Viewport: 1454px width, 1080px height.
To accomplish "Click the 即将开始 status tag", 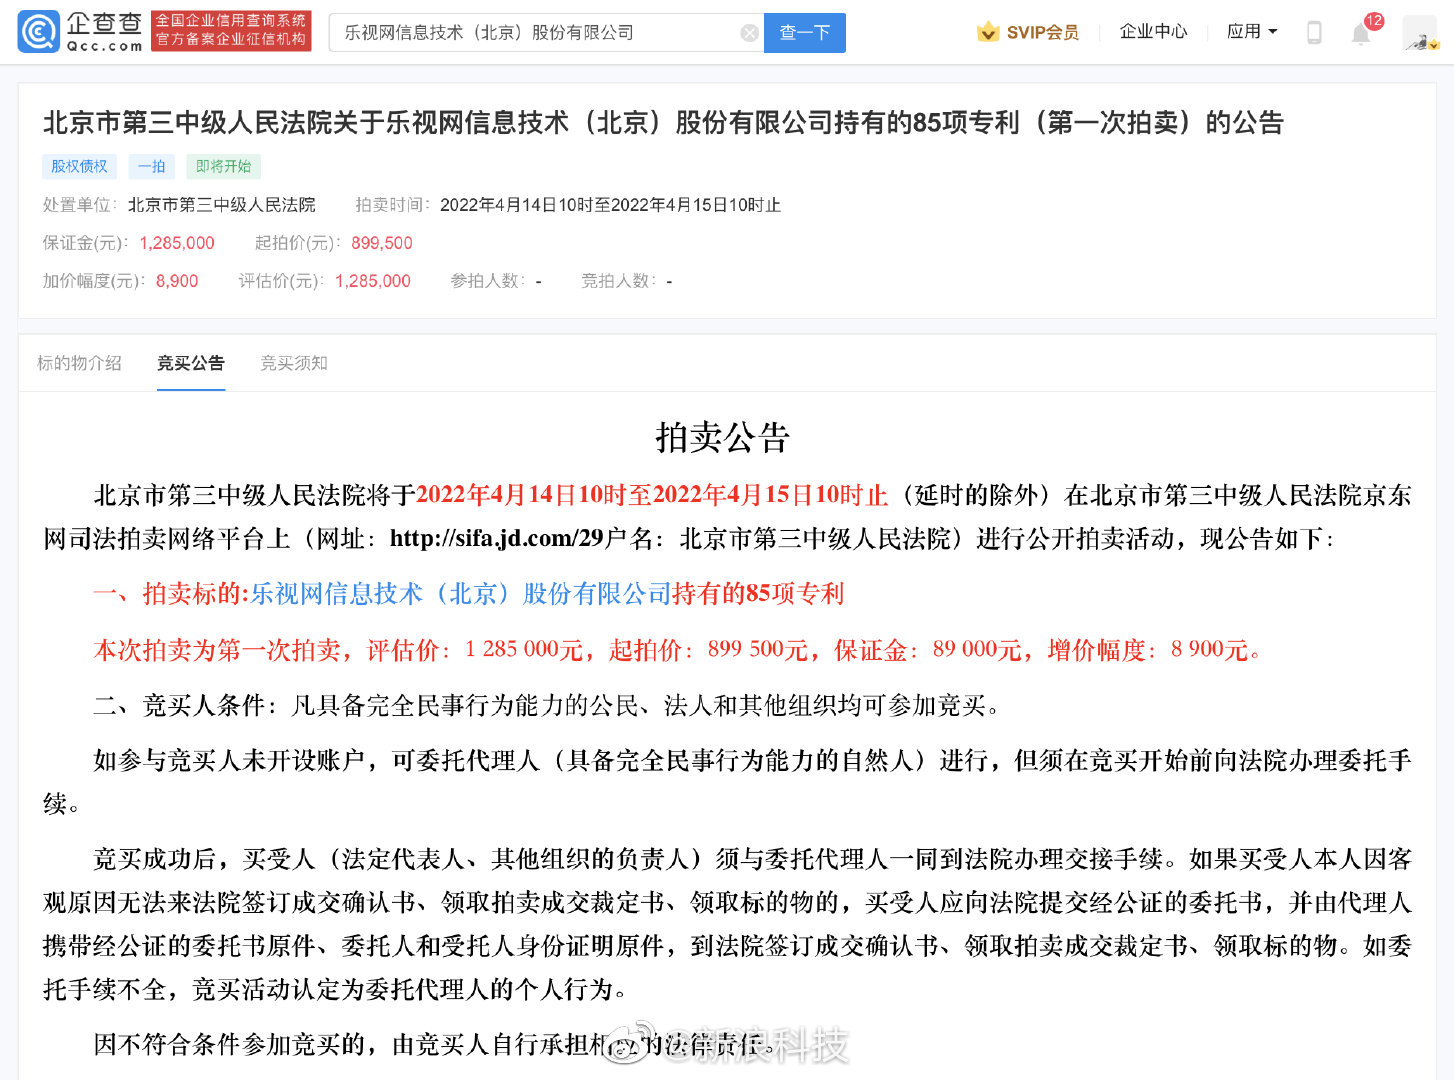I will pyautogui.click(x=224, y=167).
